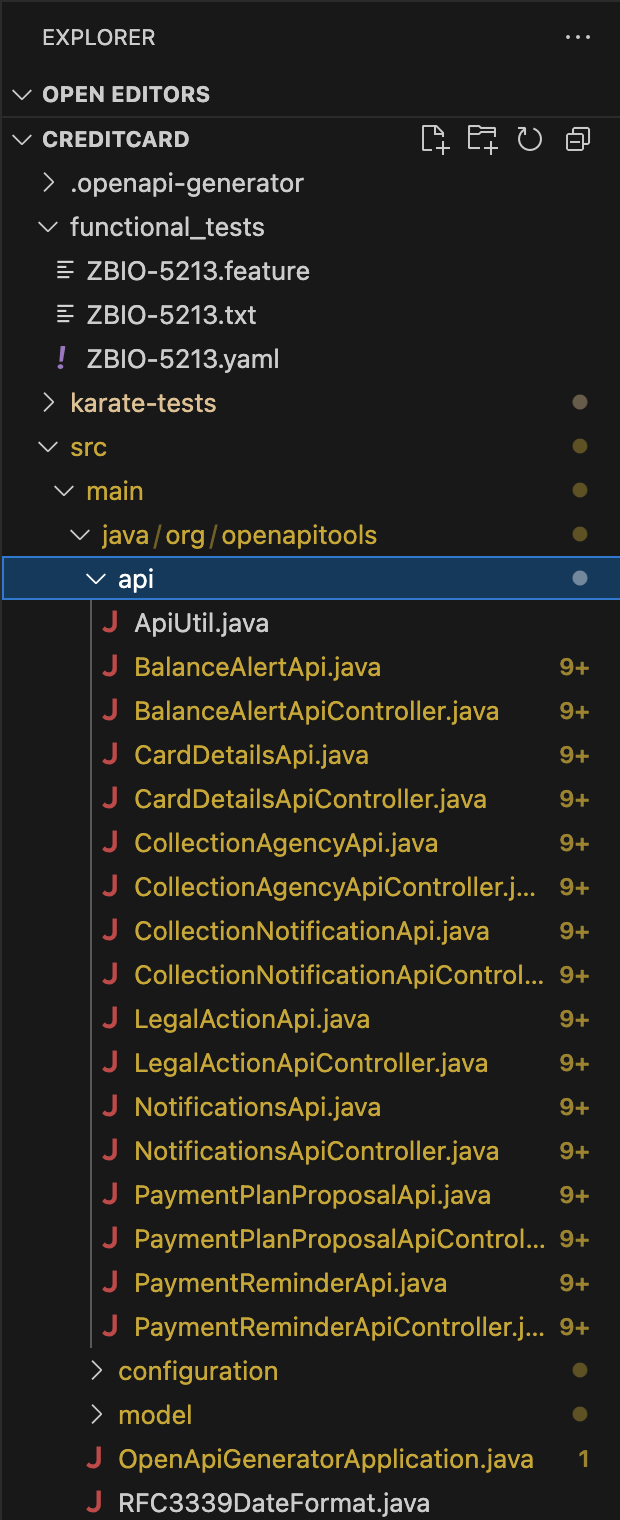The height and width of the screenshot is (1520, 620).
Task: Click the New File icon
Action: [435, 139]
